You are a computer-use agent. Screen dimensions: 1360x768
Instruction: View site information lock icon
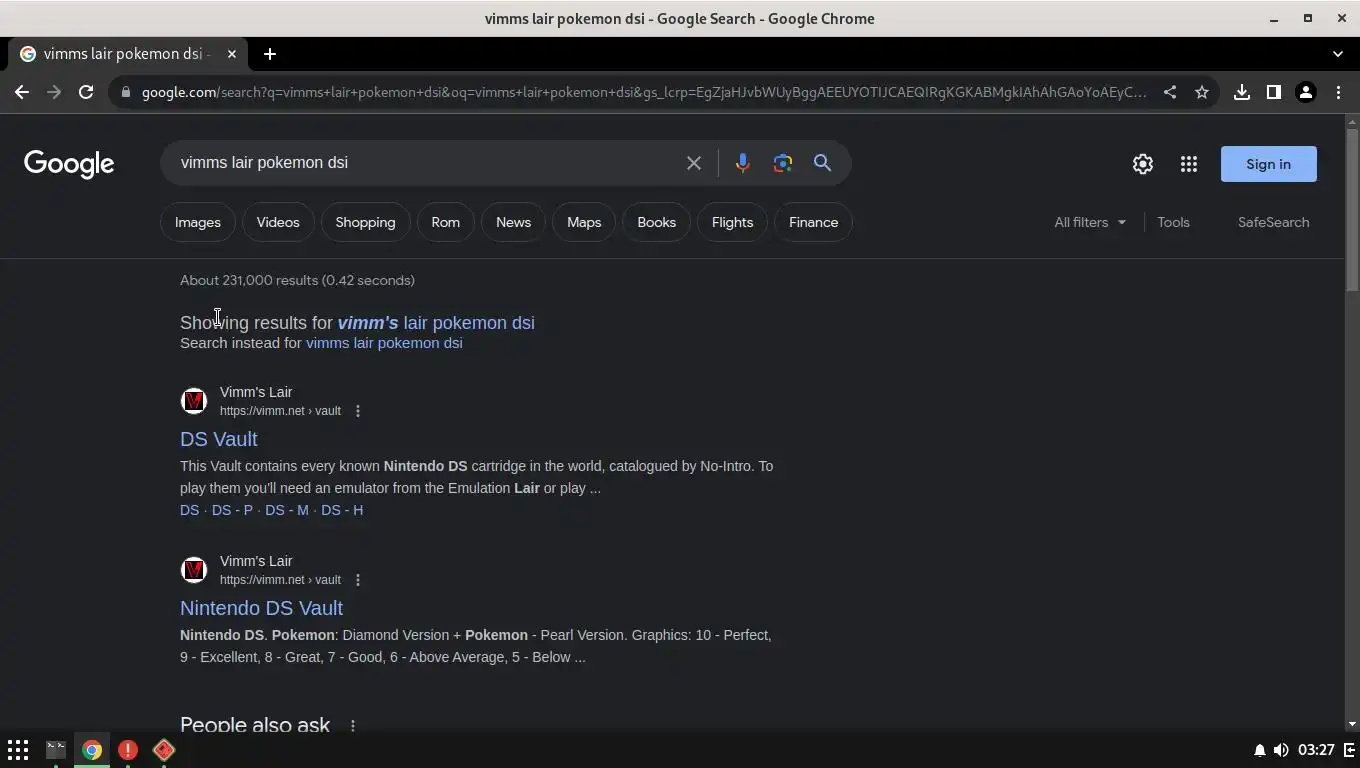125,92
